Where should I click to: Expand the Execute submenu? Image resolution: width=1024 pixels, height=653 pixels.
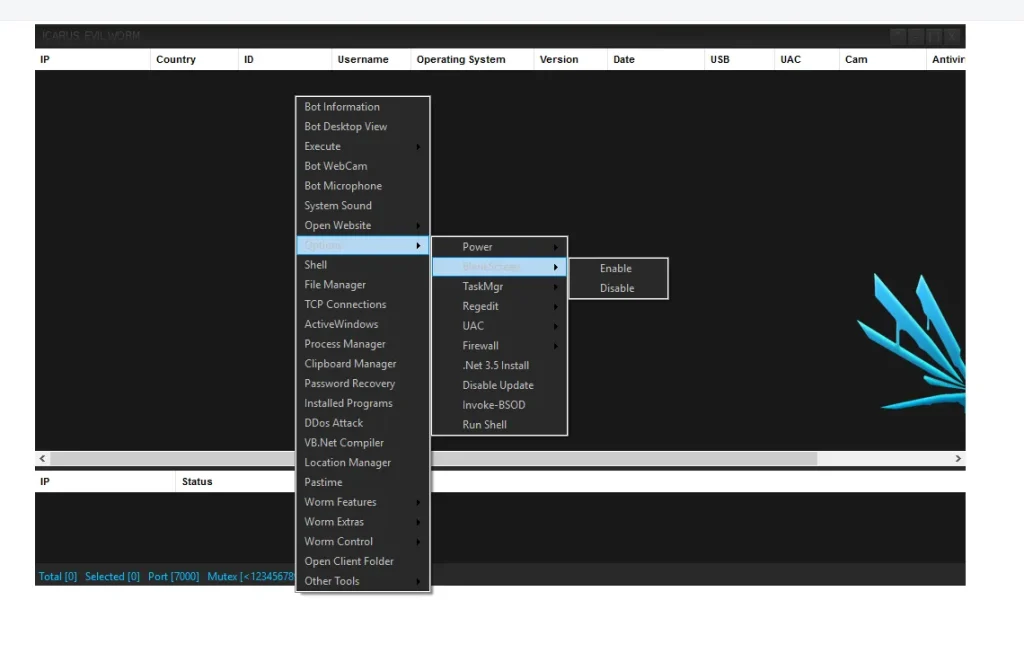[322, 146]
